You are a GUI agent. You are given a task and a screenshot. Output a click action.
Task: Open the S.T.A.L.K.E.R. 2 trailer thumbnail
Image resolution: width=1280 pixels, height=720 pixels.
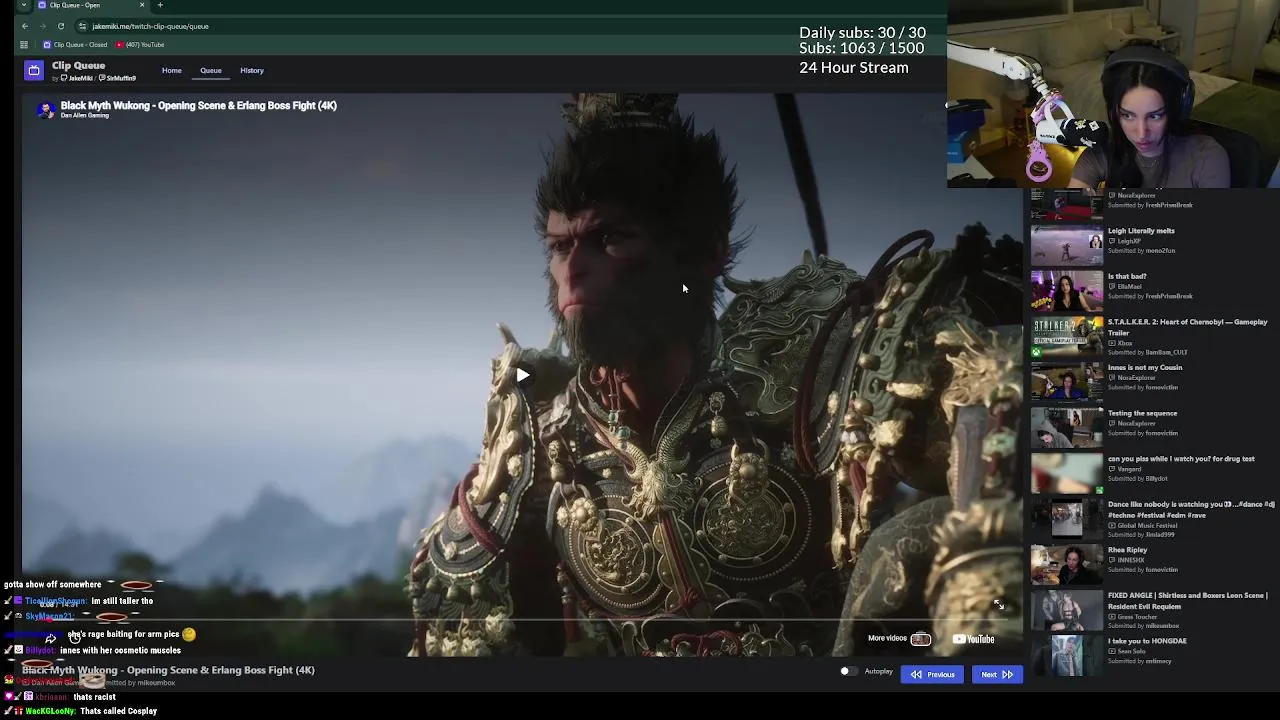tap(1067, 337)
